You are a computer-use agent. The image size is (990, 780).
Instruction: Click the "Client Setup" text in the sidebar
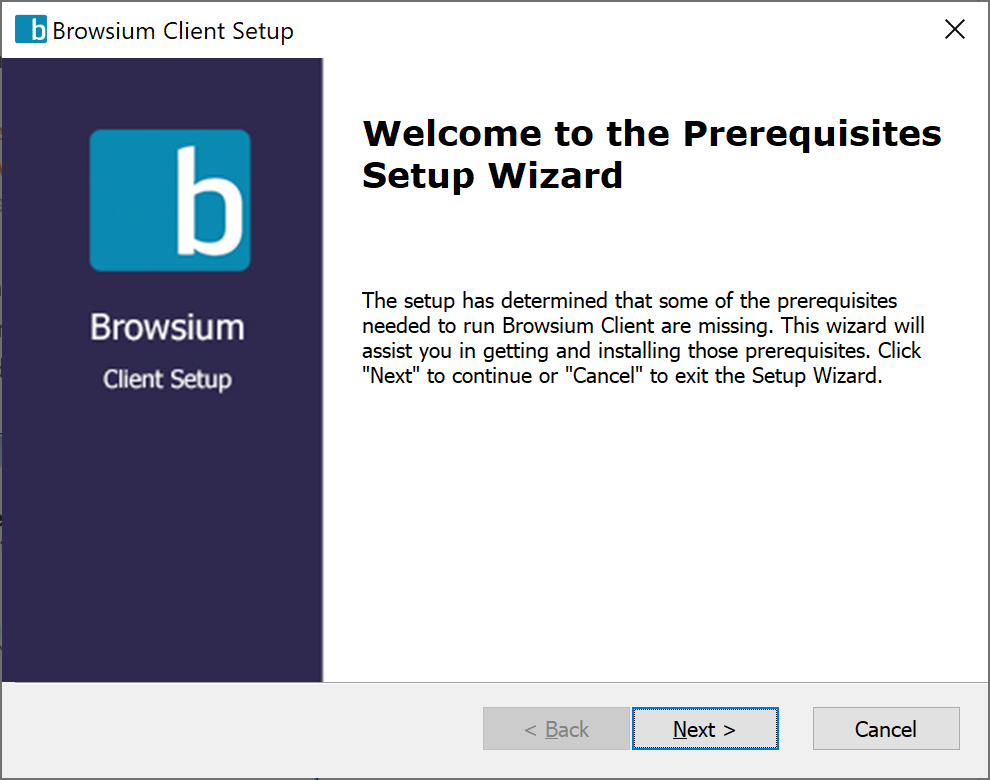click(167, 380)
